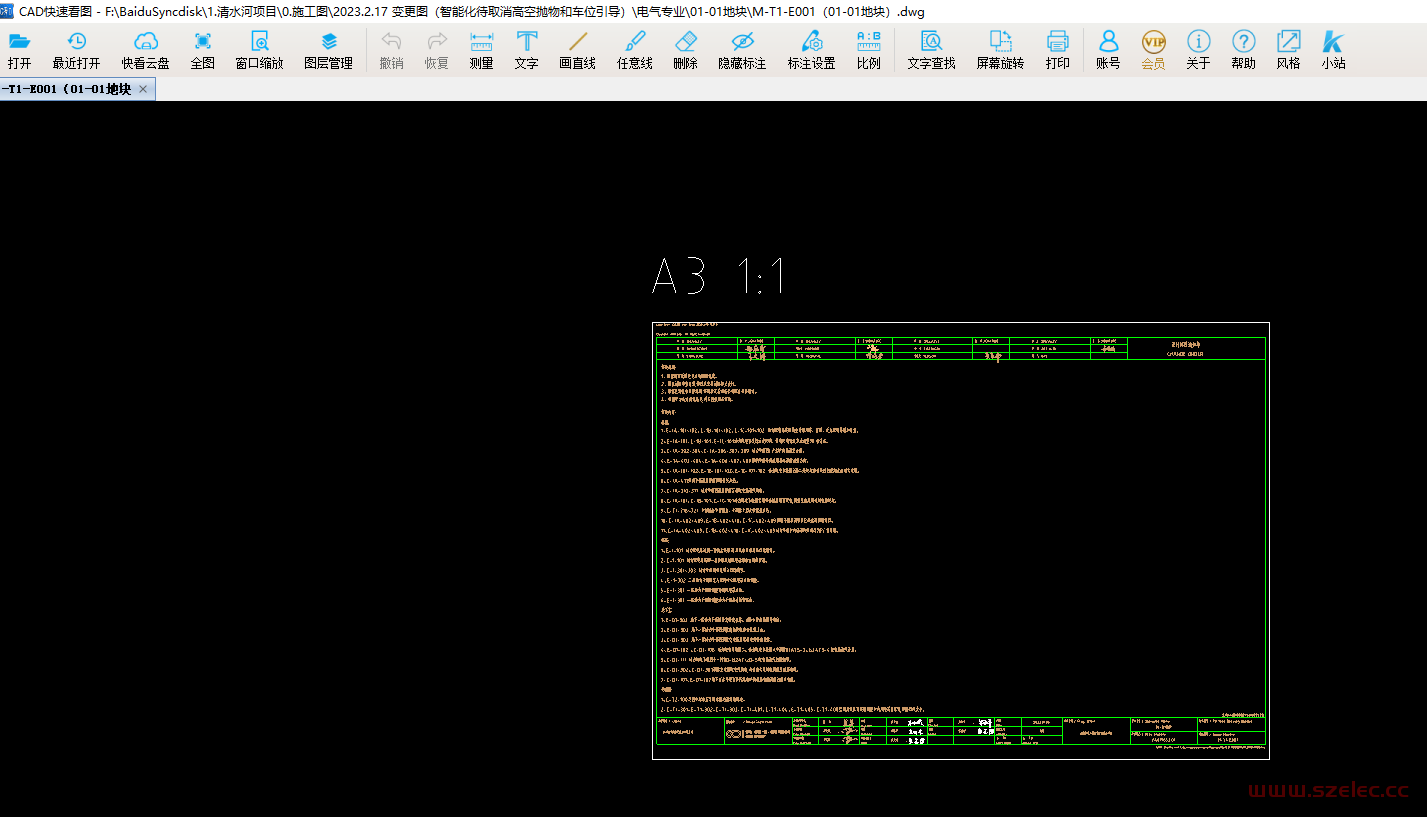Choose the 画直线 line drawing tool
The height and width of the screenshot is (817, 1427).
(x=578, y=50)
